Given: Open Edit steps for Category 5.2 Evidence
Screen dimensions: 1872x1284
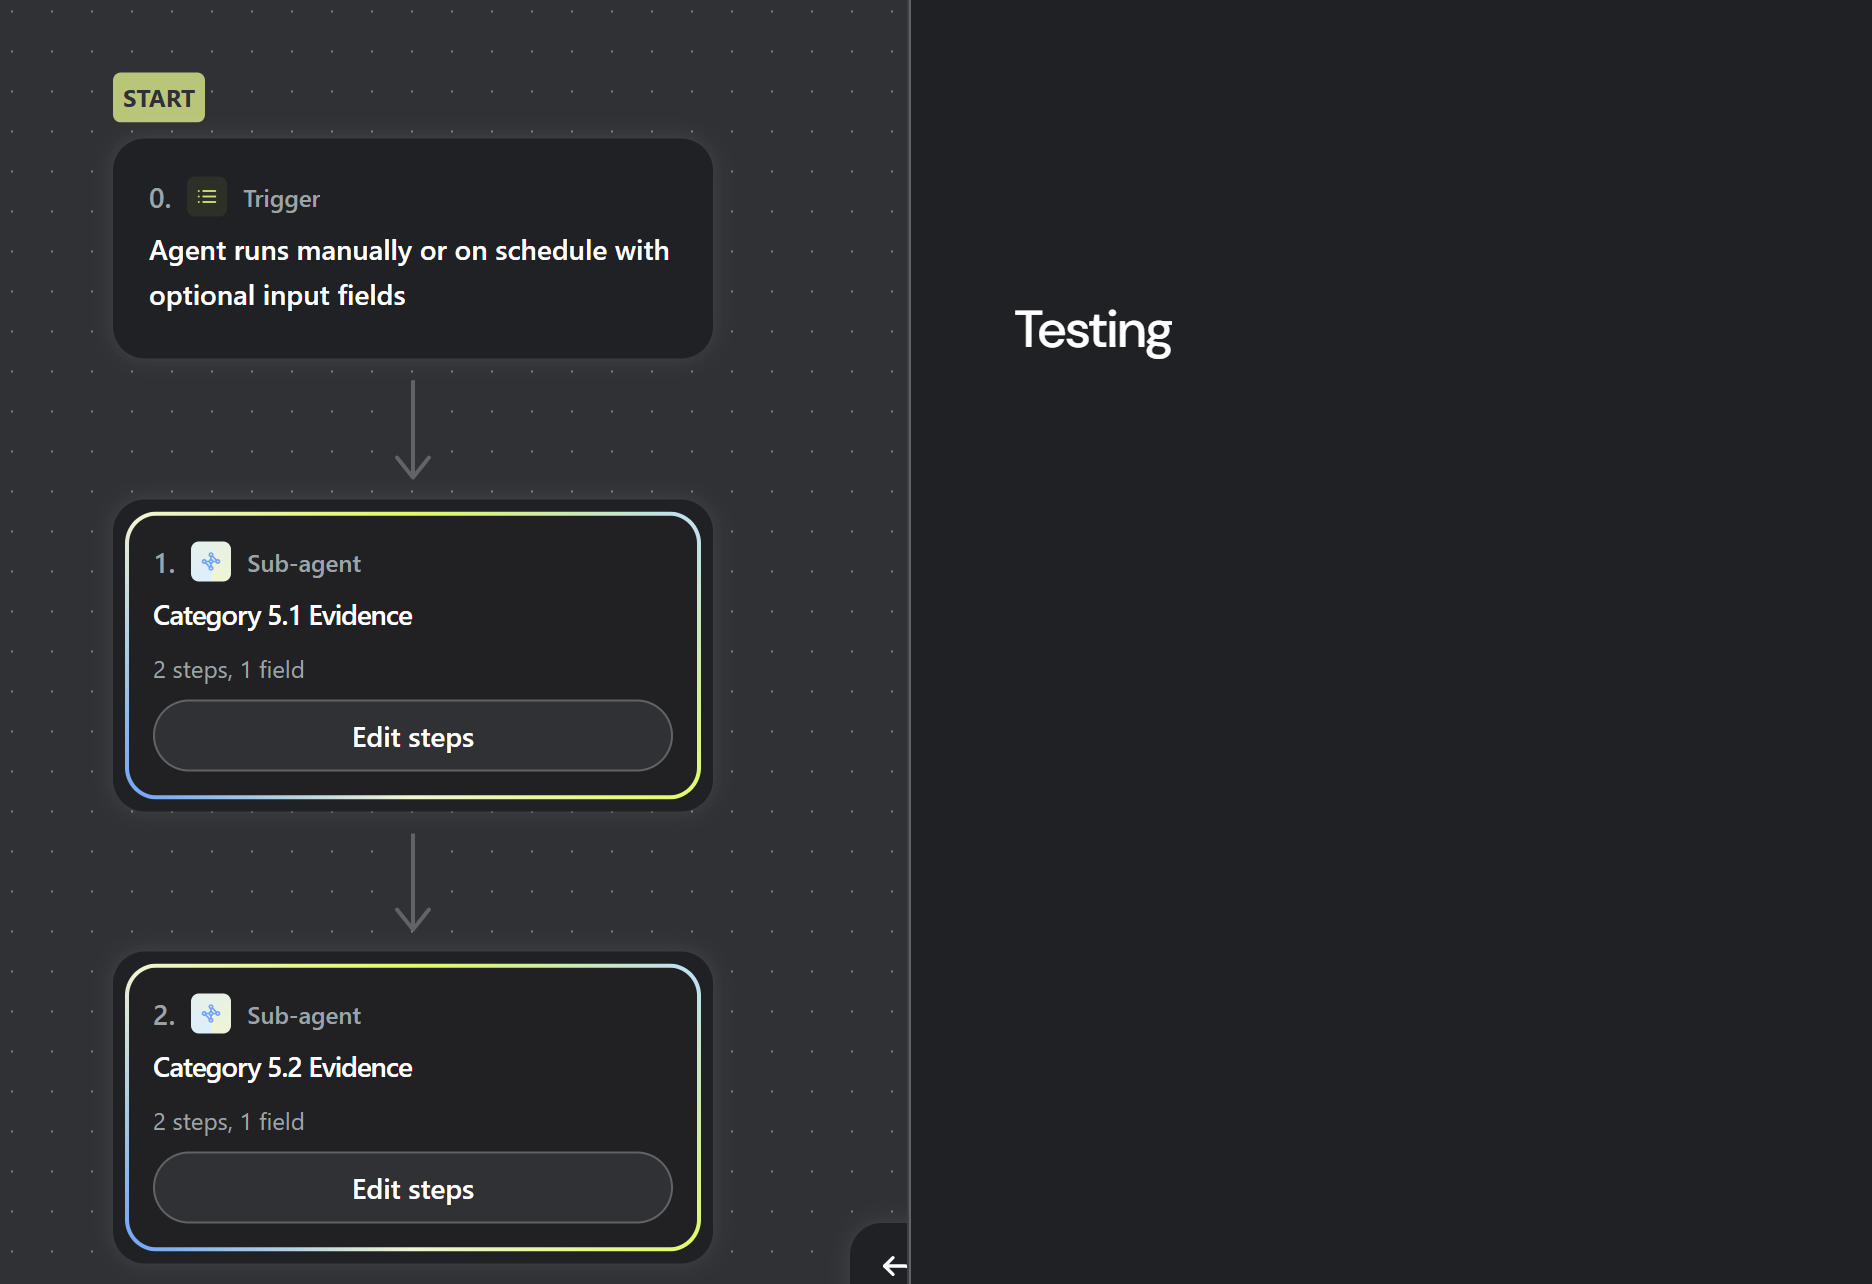Looking at the screenshot, I should pyautogui.click(x=413, y=1189).
